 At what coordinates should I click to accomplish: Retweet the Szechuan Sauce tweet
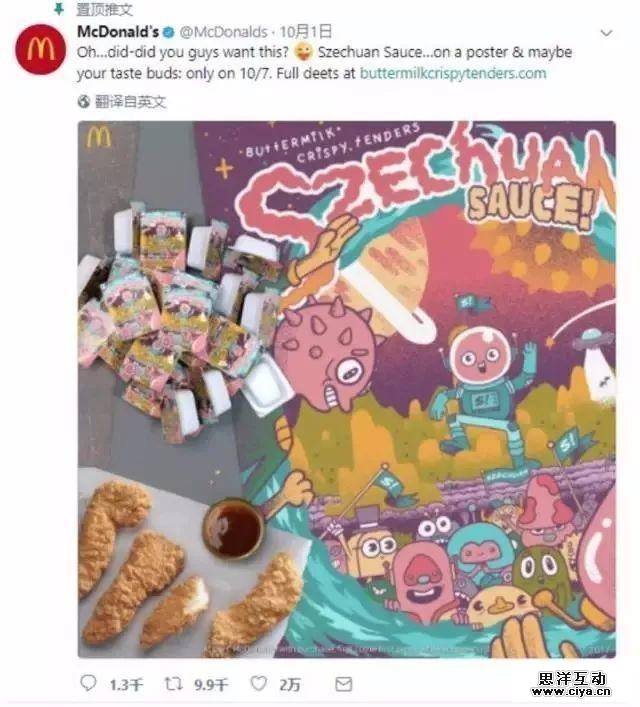(x=173, y=684)
